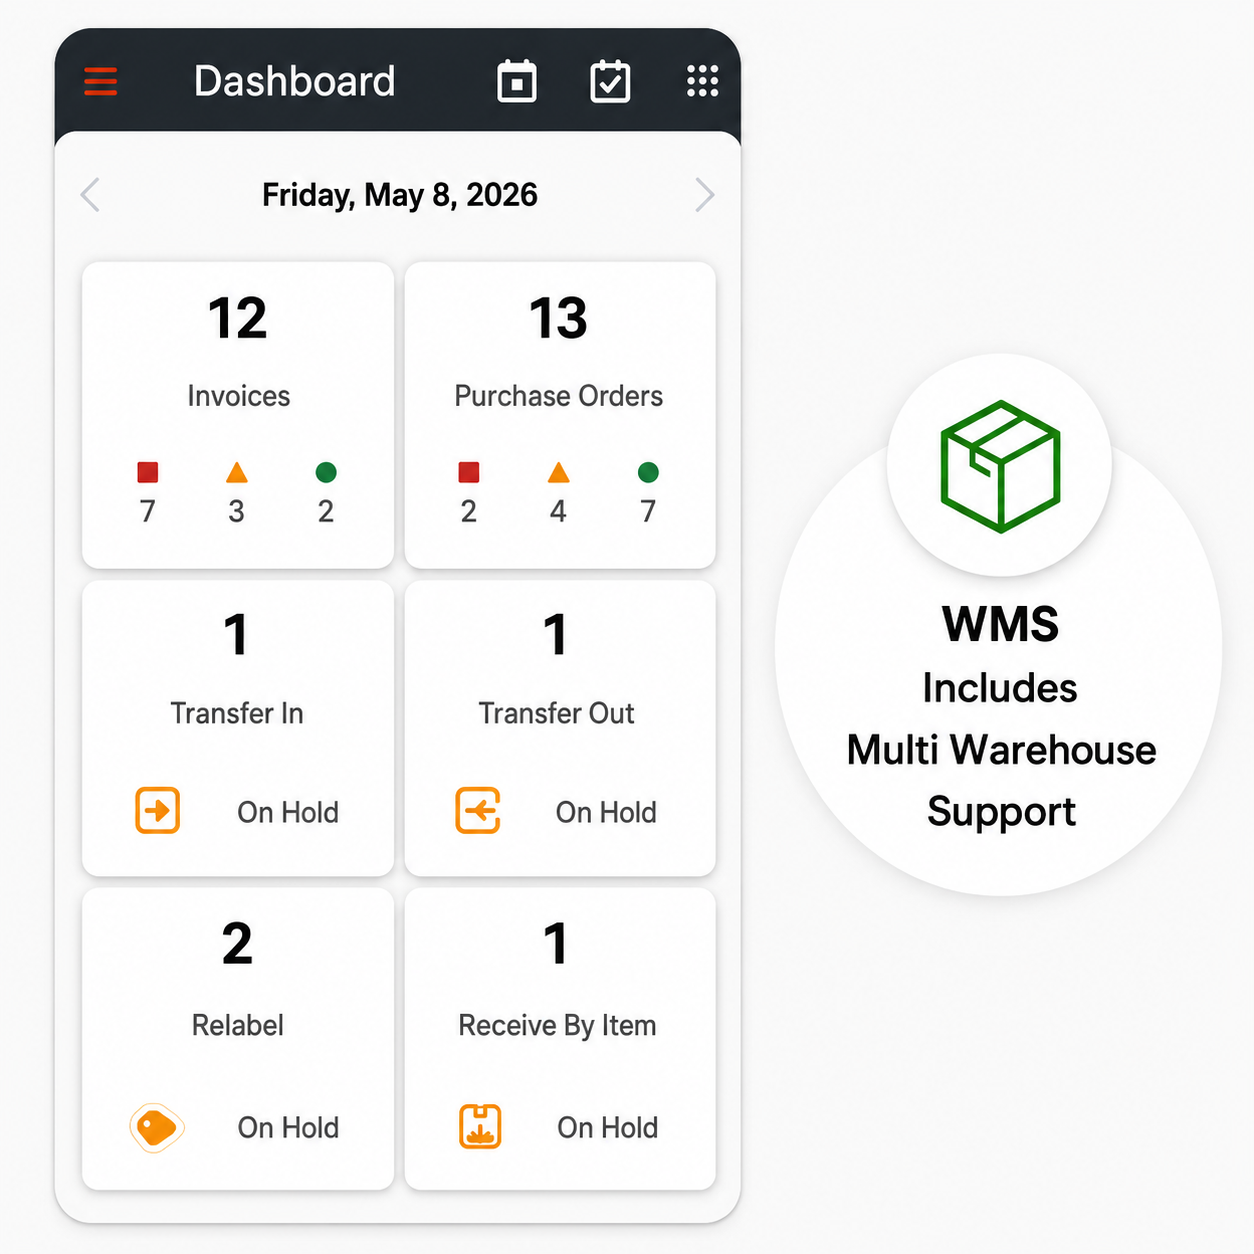Open the Transfer Out card
Viewport: 1254px width, 1254px height.
(560, 728)
